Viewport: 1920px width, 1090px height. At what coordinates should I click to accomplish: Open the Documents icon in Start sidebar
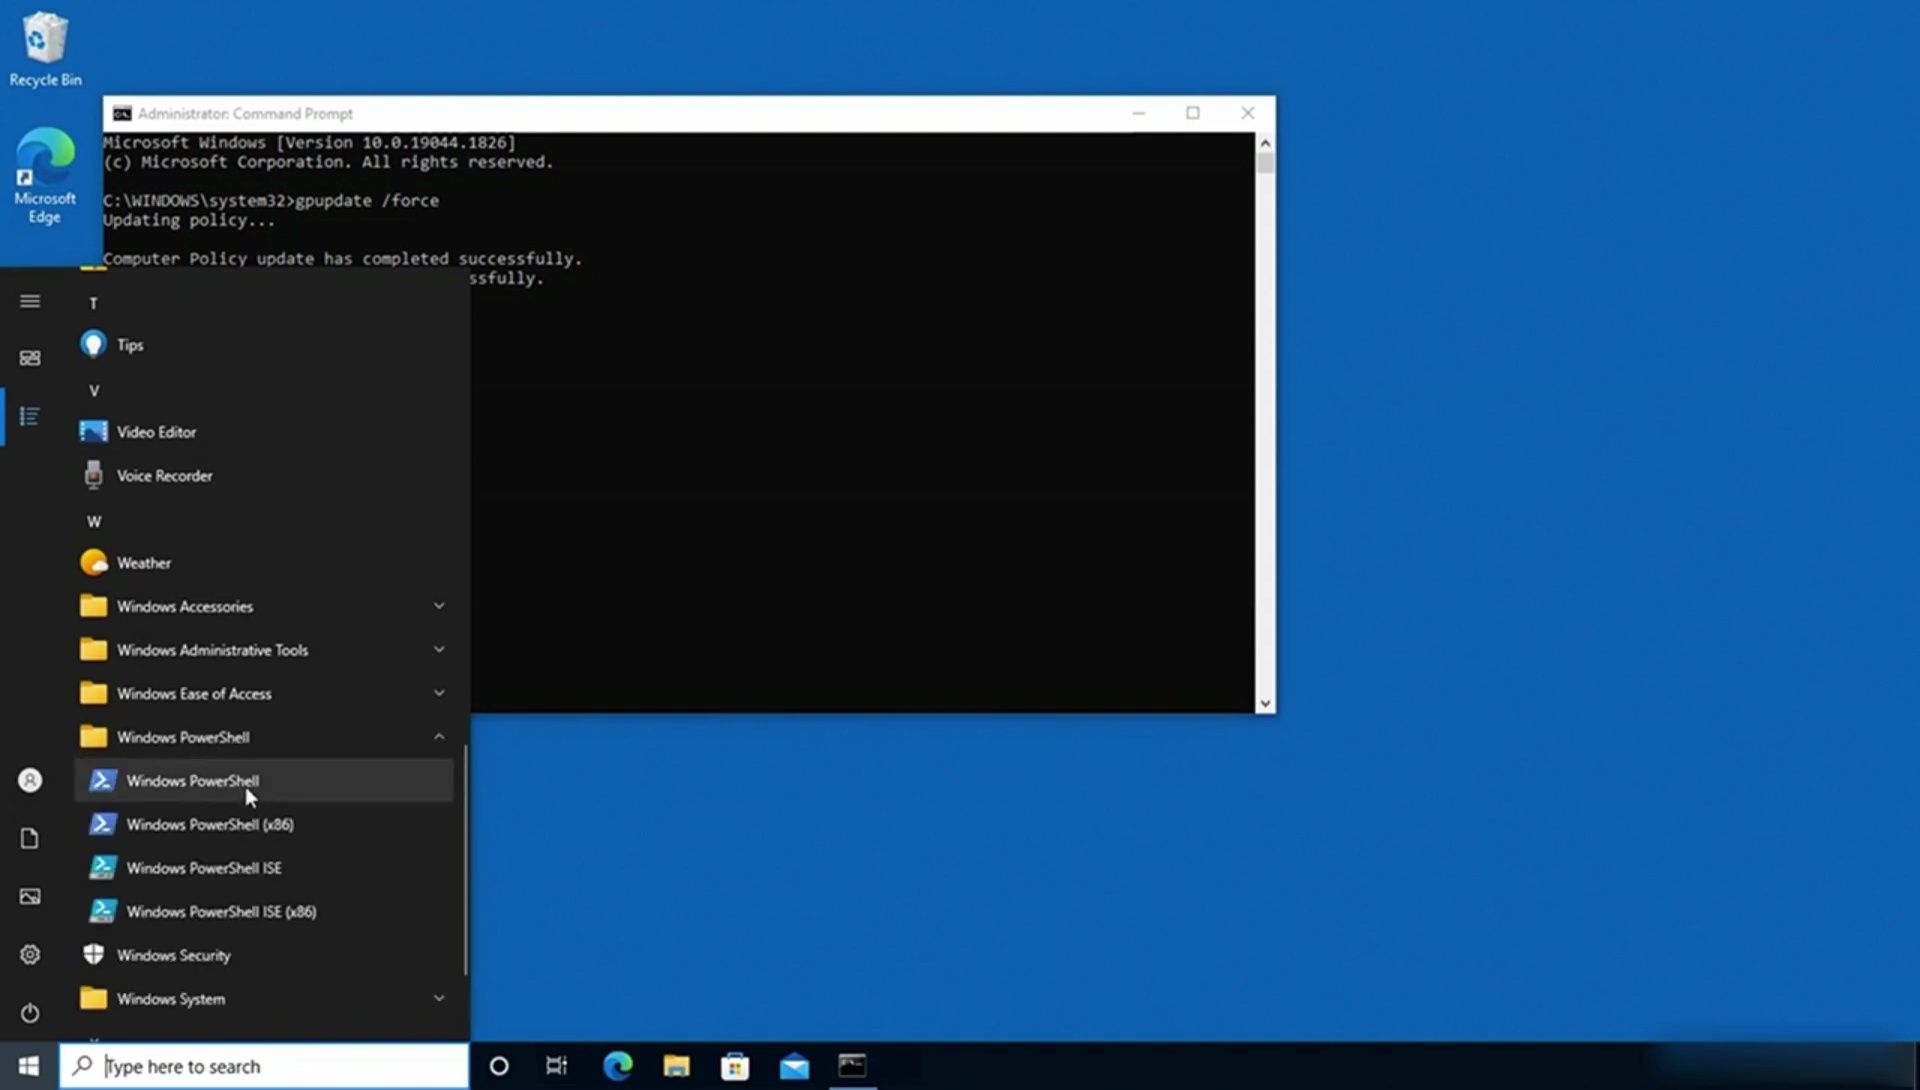point(30,838)
